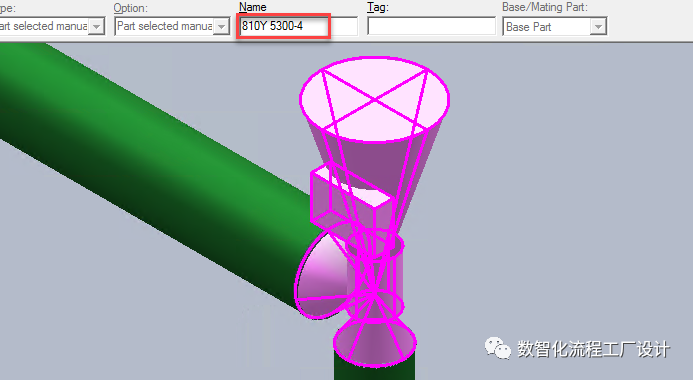Click the Name label above the text box
This screenshot has width=693, height=380.
click(253, 7)
